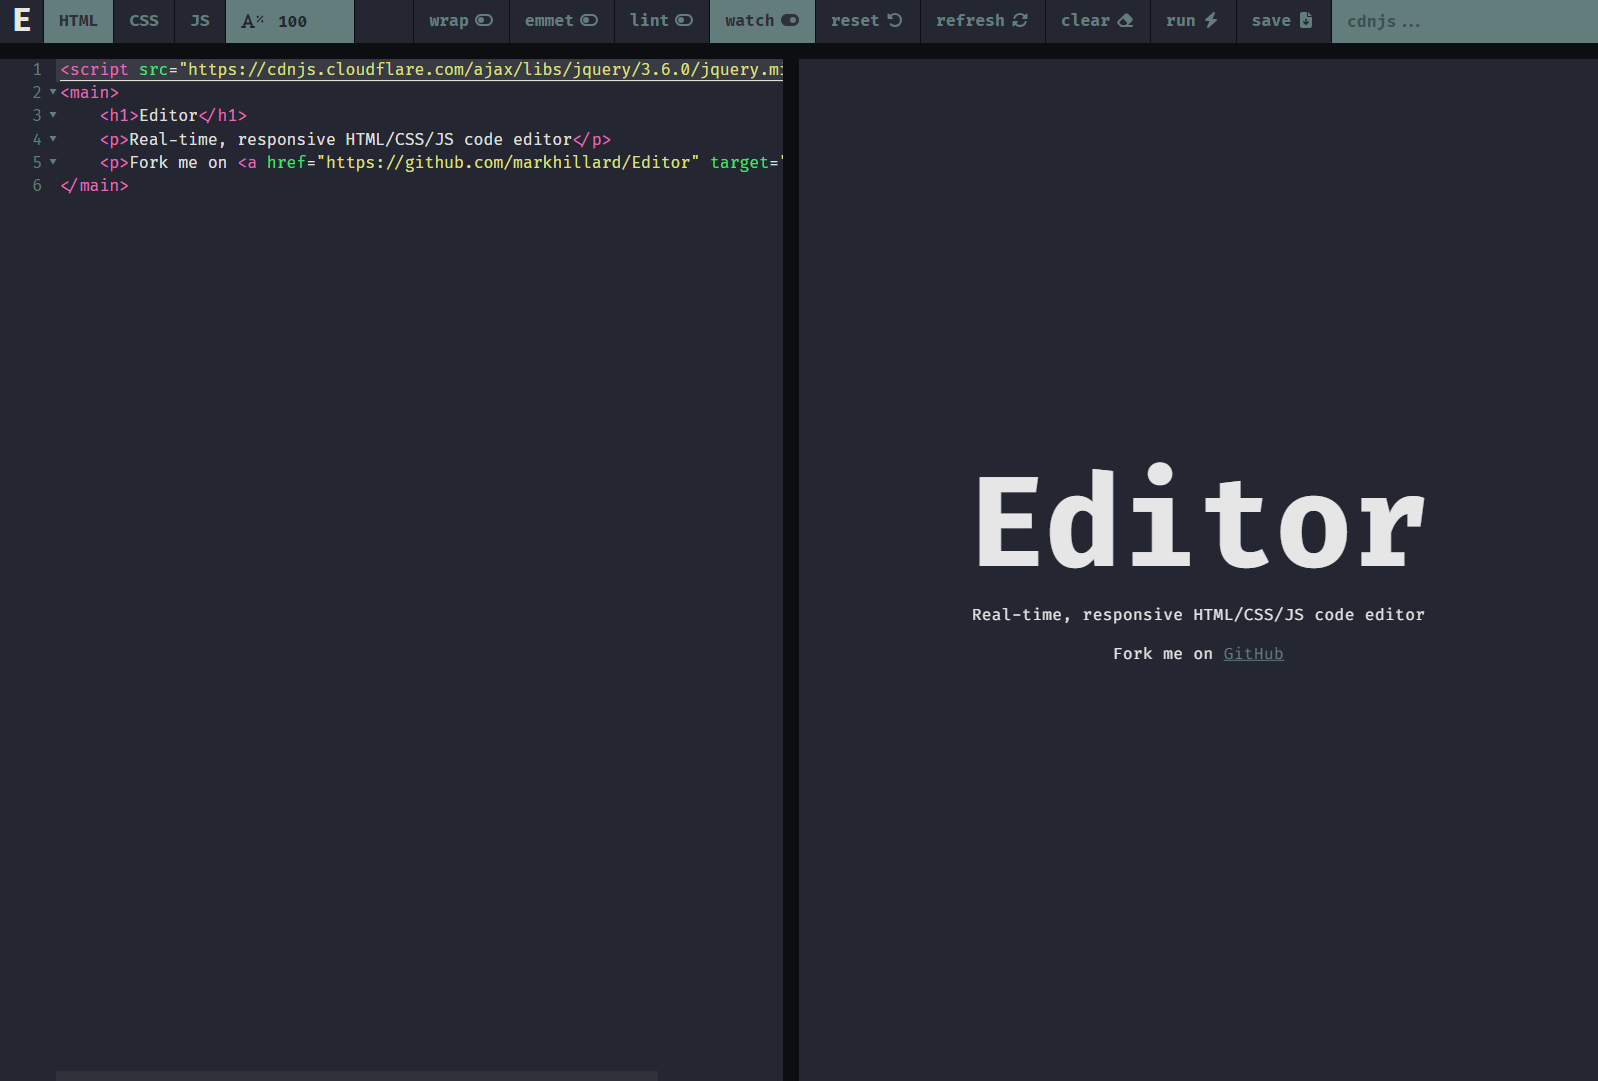The height and width of the screenshot is (1081, 1598).
Task: Disable the watch switch
Action: click(x=762, y=21)
